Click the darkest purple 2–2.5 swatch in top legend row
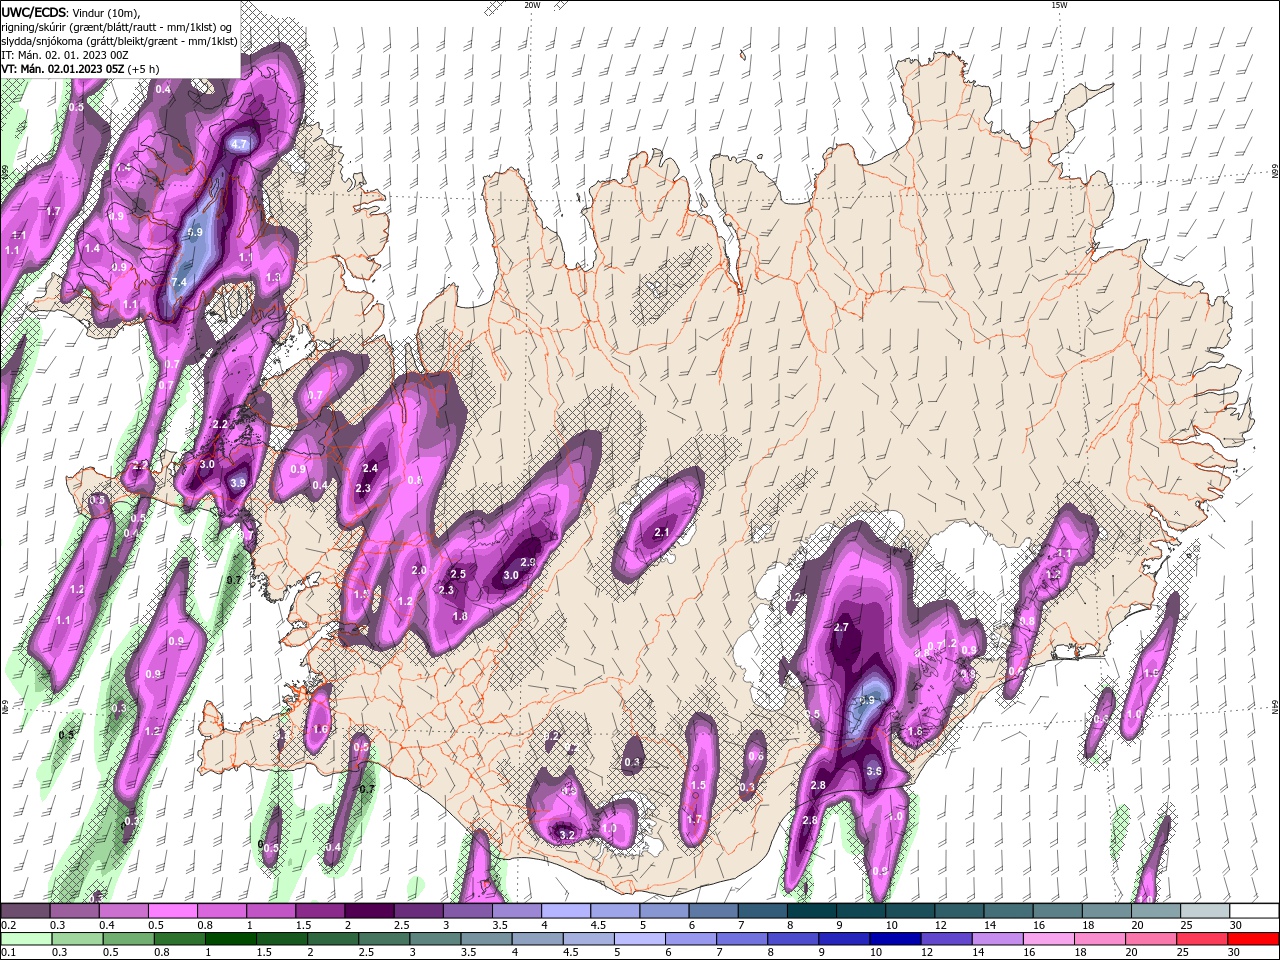 click(x=369, y=911)
